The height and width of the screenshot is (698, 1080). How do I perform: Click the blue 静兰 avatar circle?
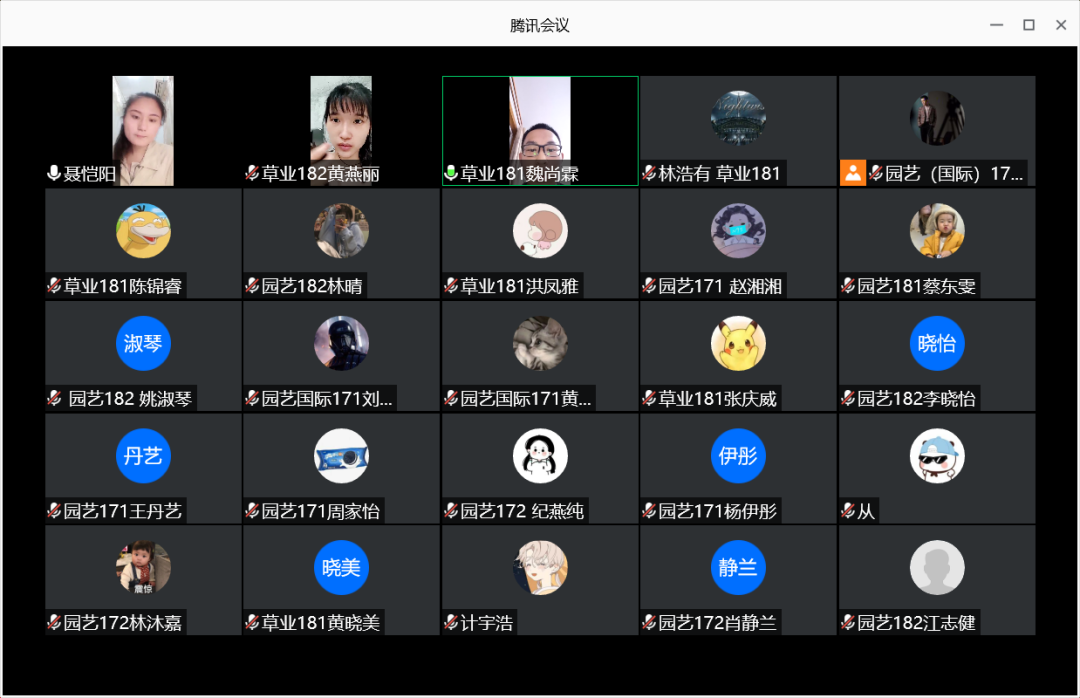(738, 568)
